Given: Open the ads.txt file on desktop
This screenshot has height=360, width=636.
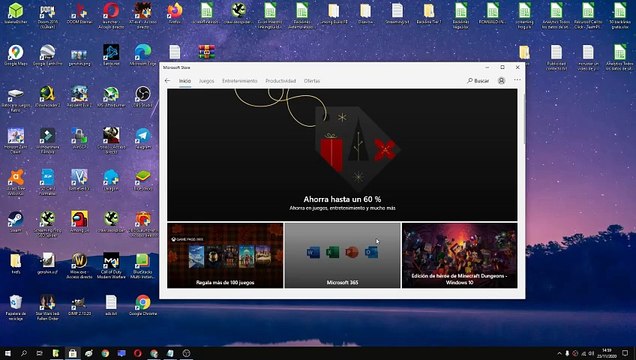Looking at the screenshot, I should (111, 305).
